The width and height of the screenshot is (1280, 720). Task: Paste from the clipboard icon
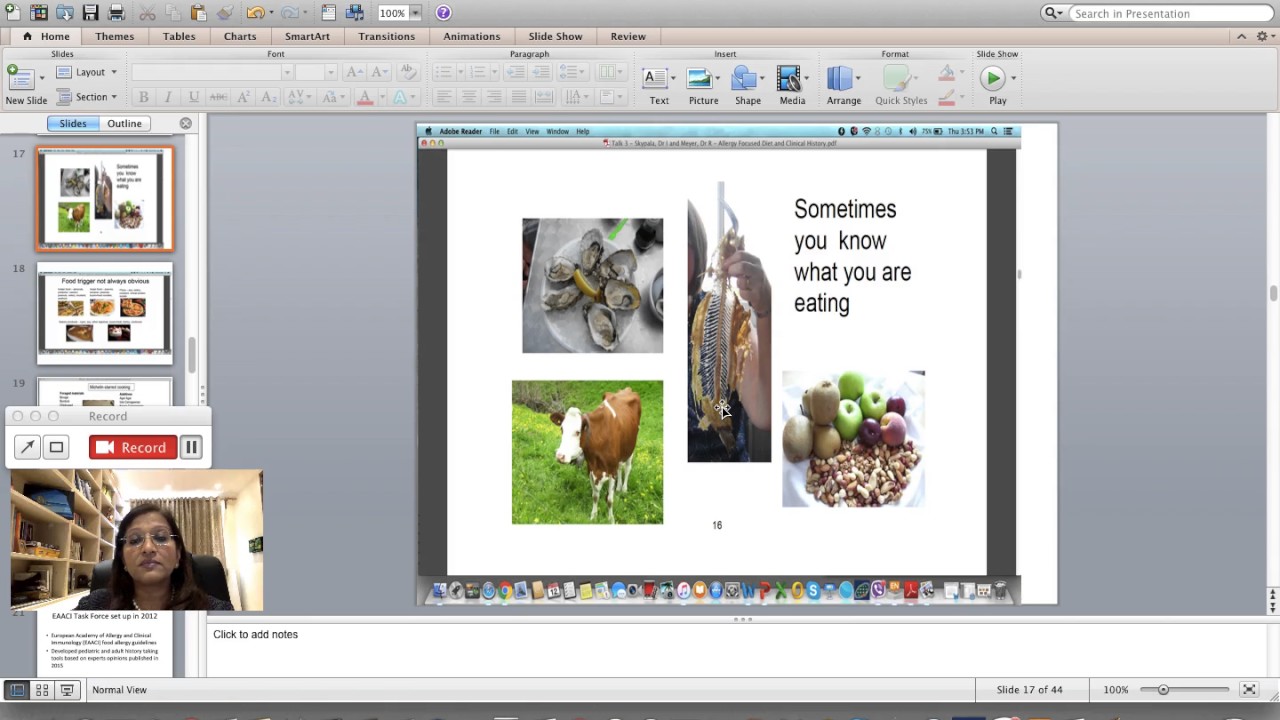[x=198, y=13]
